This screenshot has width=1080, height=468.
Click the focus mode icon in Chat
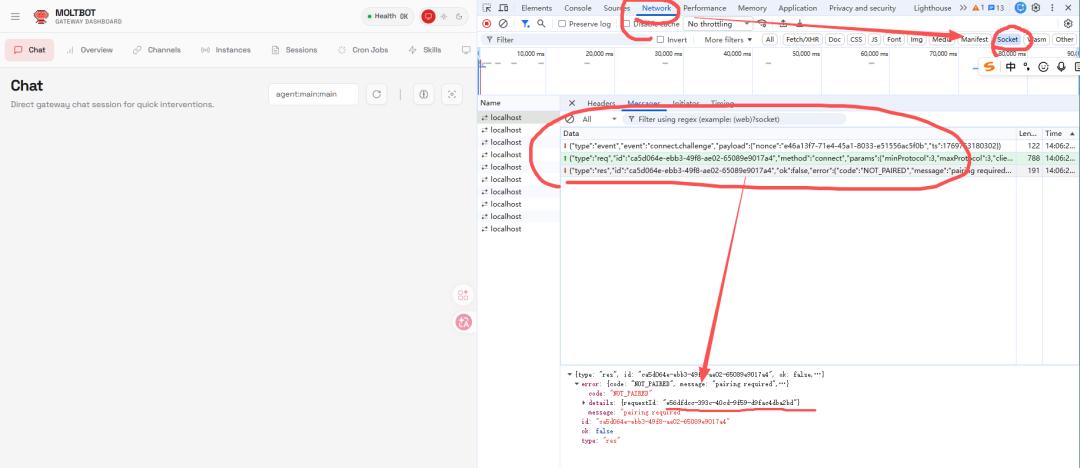click(x=452, y=94)
